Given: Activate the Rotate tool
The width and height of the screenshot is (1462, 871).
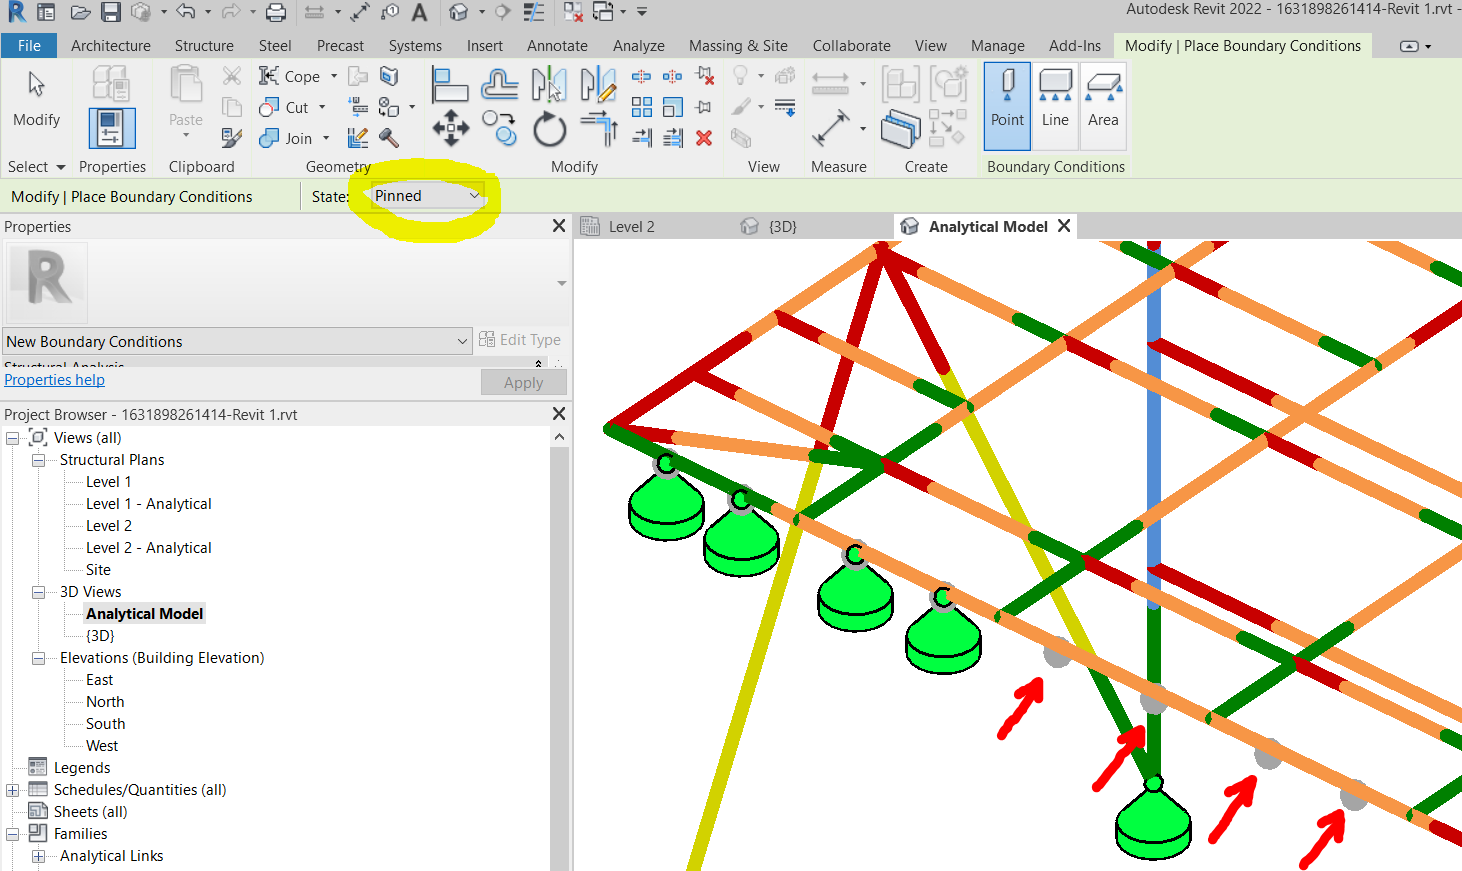Looking at the screenshot, I should [548, 127].
